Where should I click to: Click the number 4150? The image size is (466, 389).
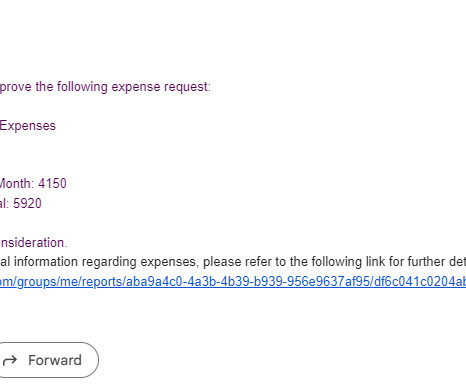(x=52, y=183)
